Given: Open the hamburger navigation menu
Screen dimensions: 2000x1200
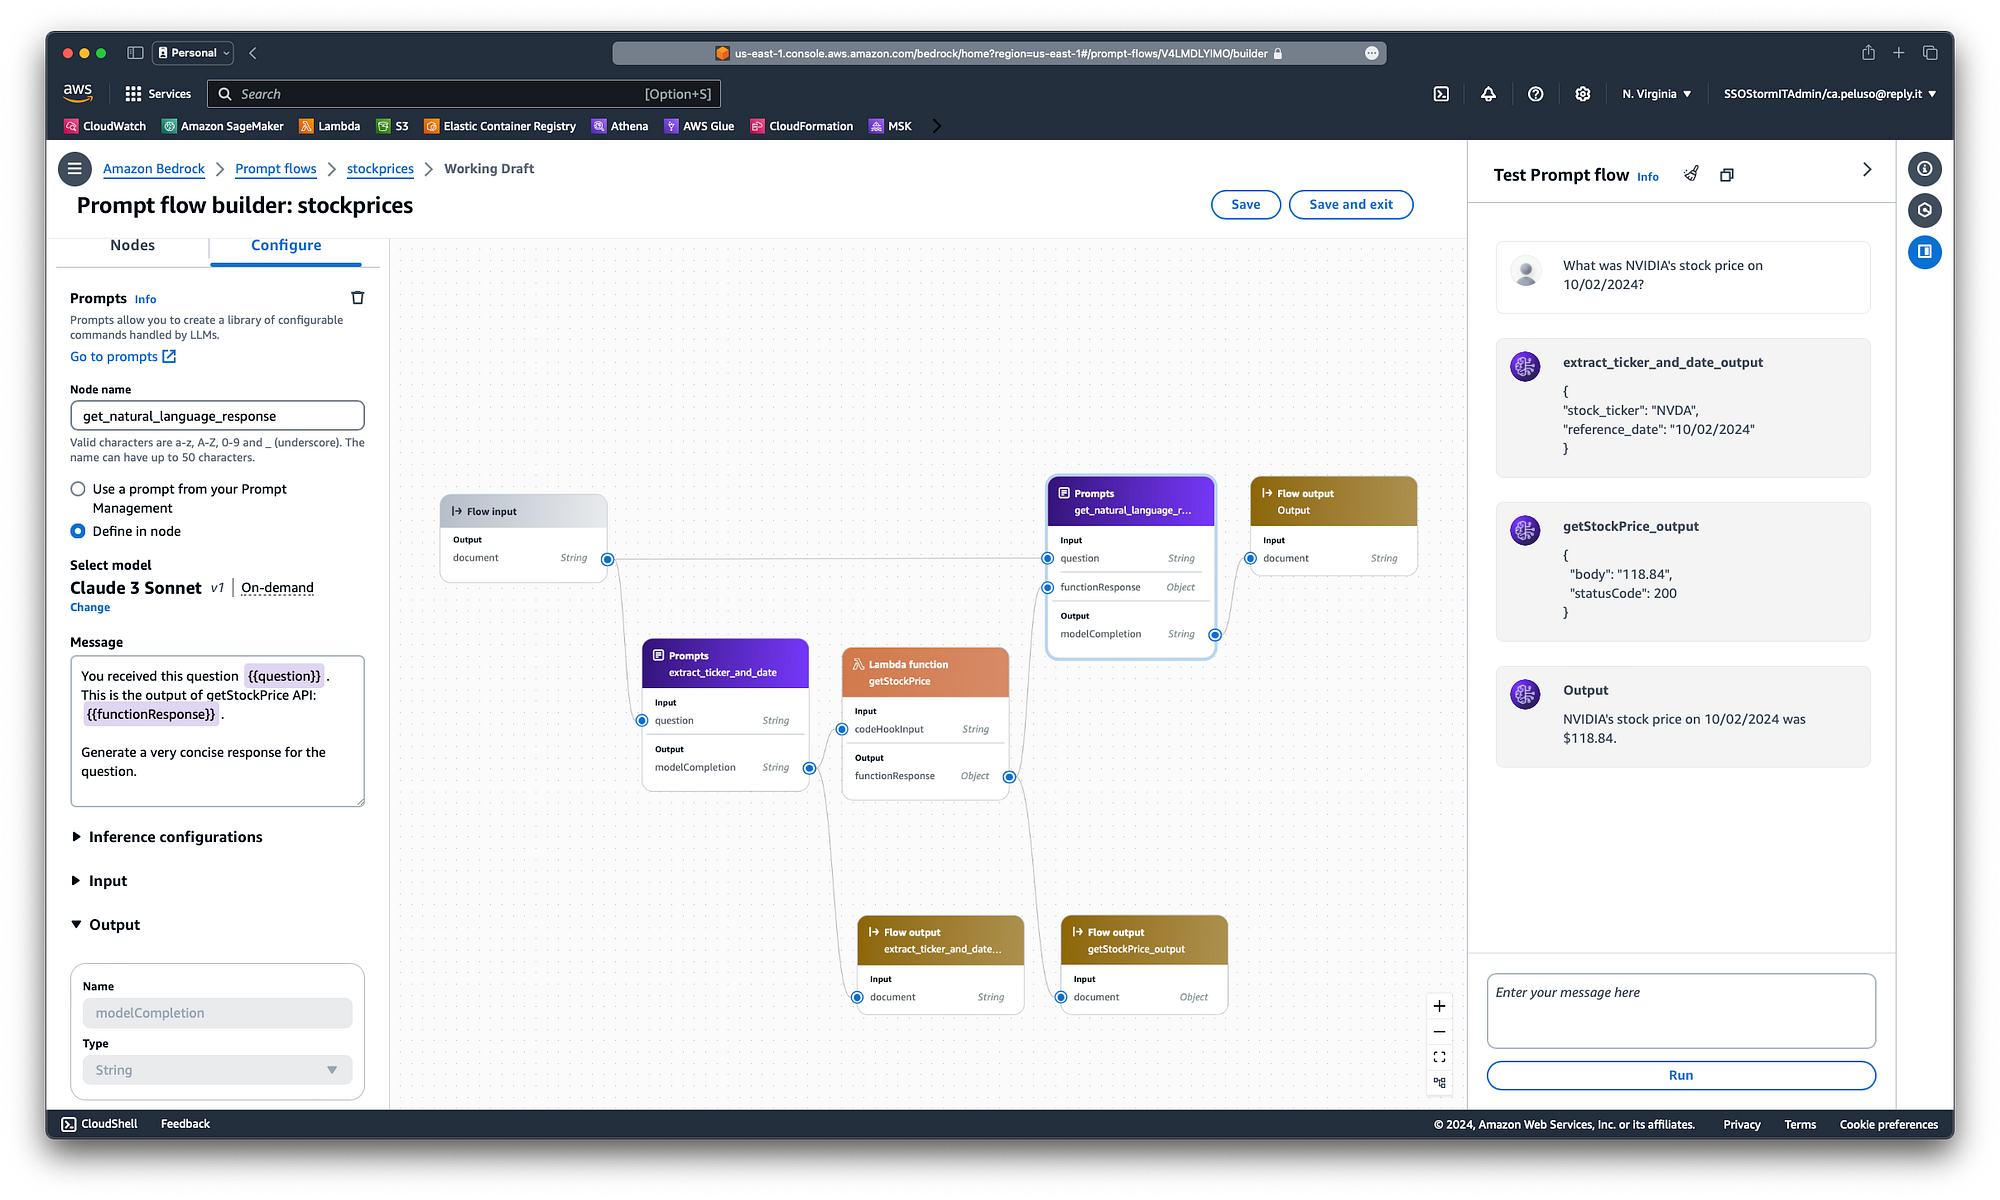Looking at the screenshot, I should click(x=74, y=169).
